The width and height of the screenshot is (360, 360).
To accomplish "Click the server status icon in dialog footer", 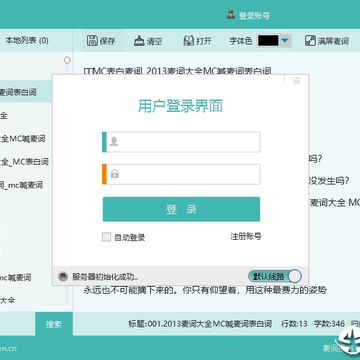I will pos(63,276).
